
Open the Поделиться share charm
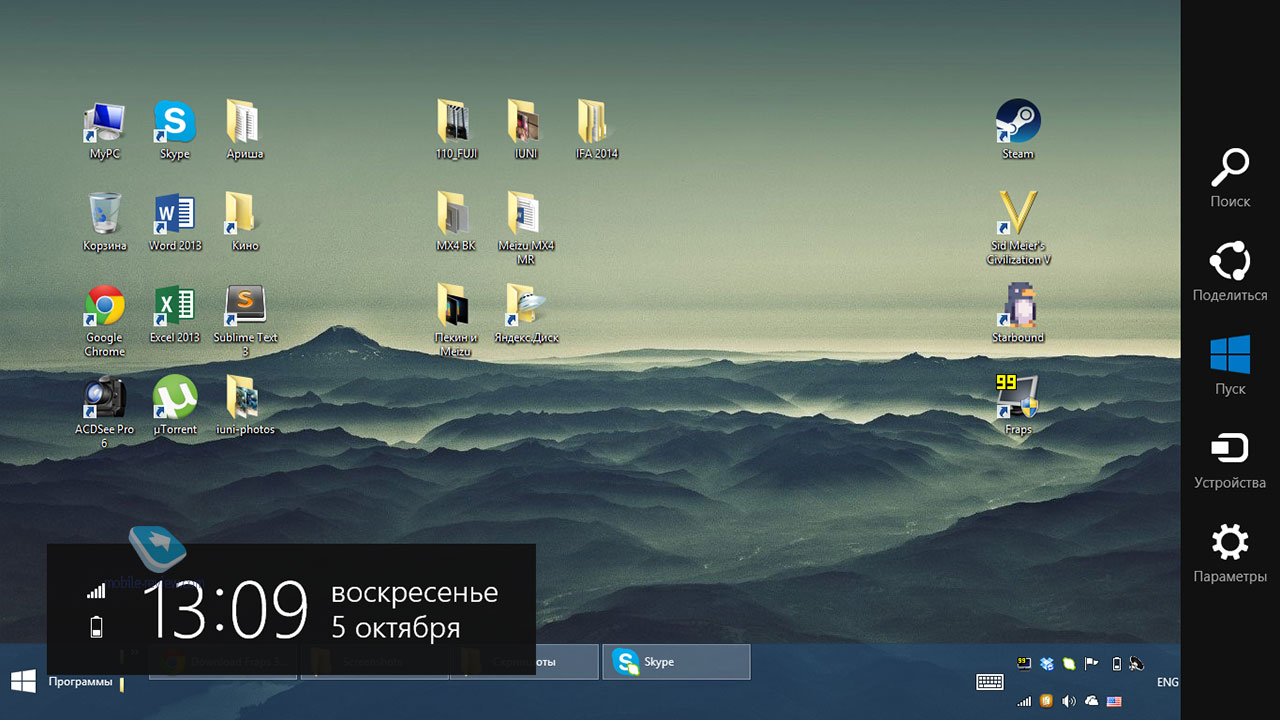[x=1230, y=271]
